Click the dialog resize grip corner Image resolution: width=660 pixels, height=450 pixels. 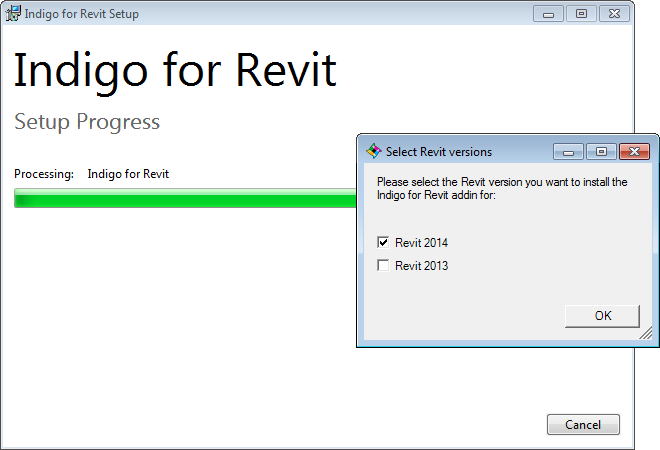(x=646, y=333)
